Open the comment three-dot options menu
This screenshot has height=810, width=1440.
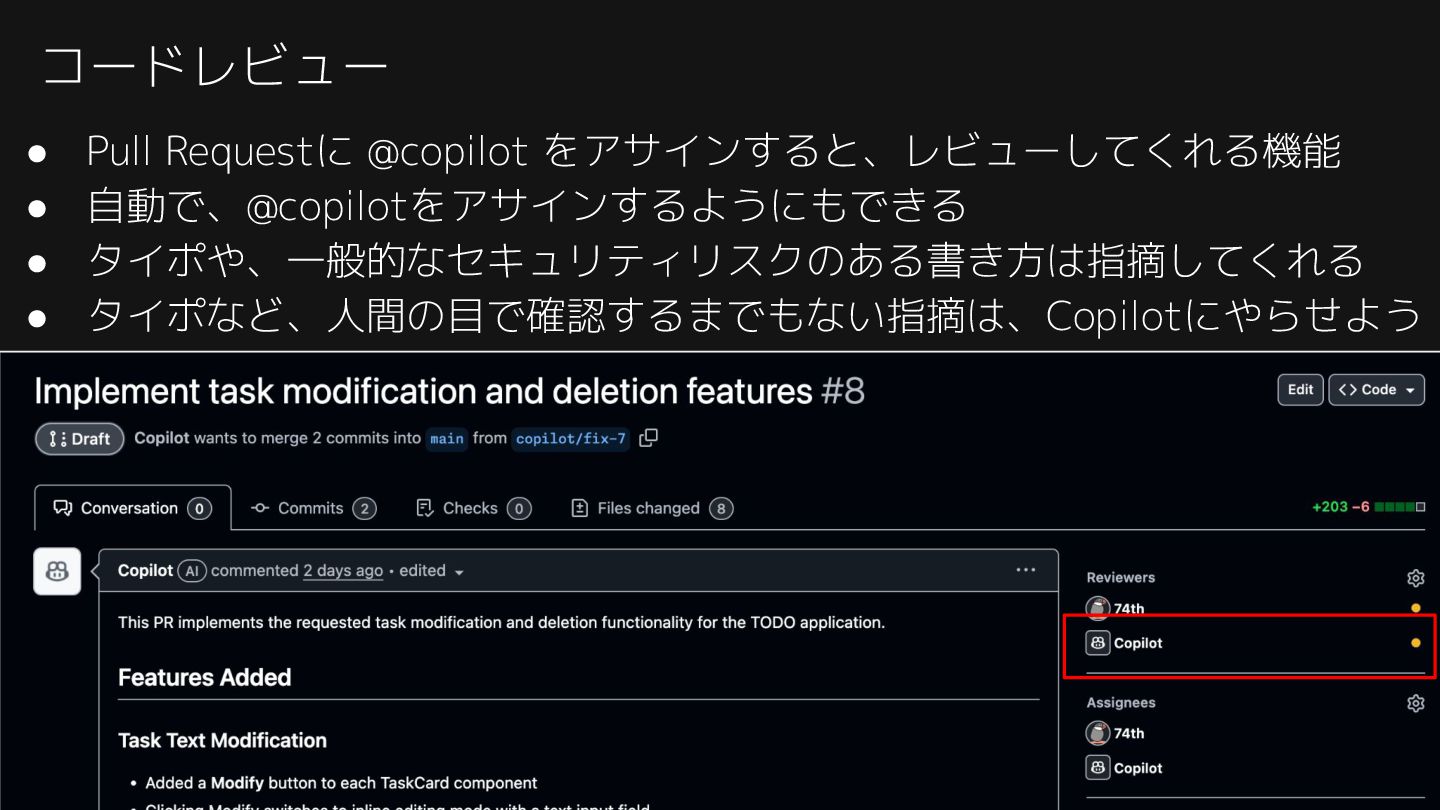1025,570
